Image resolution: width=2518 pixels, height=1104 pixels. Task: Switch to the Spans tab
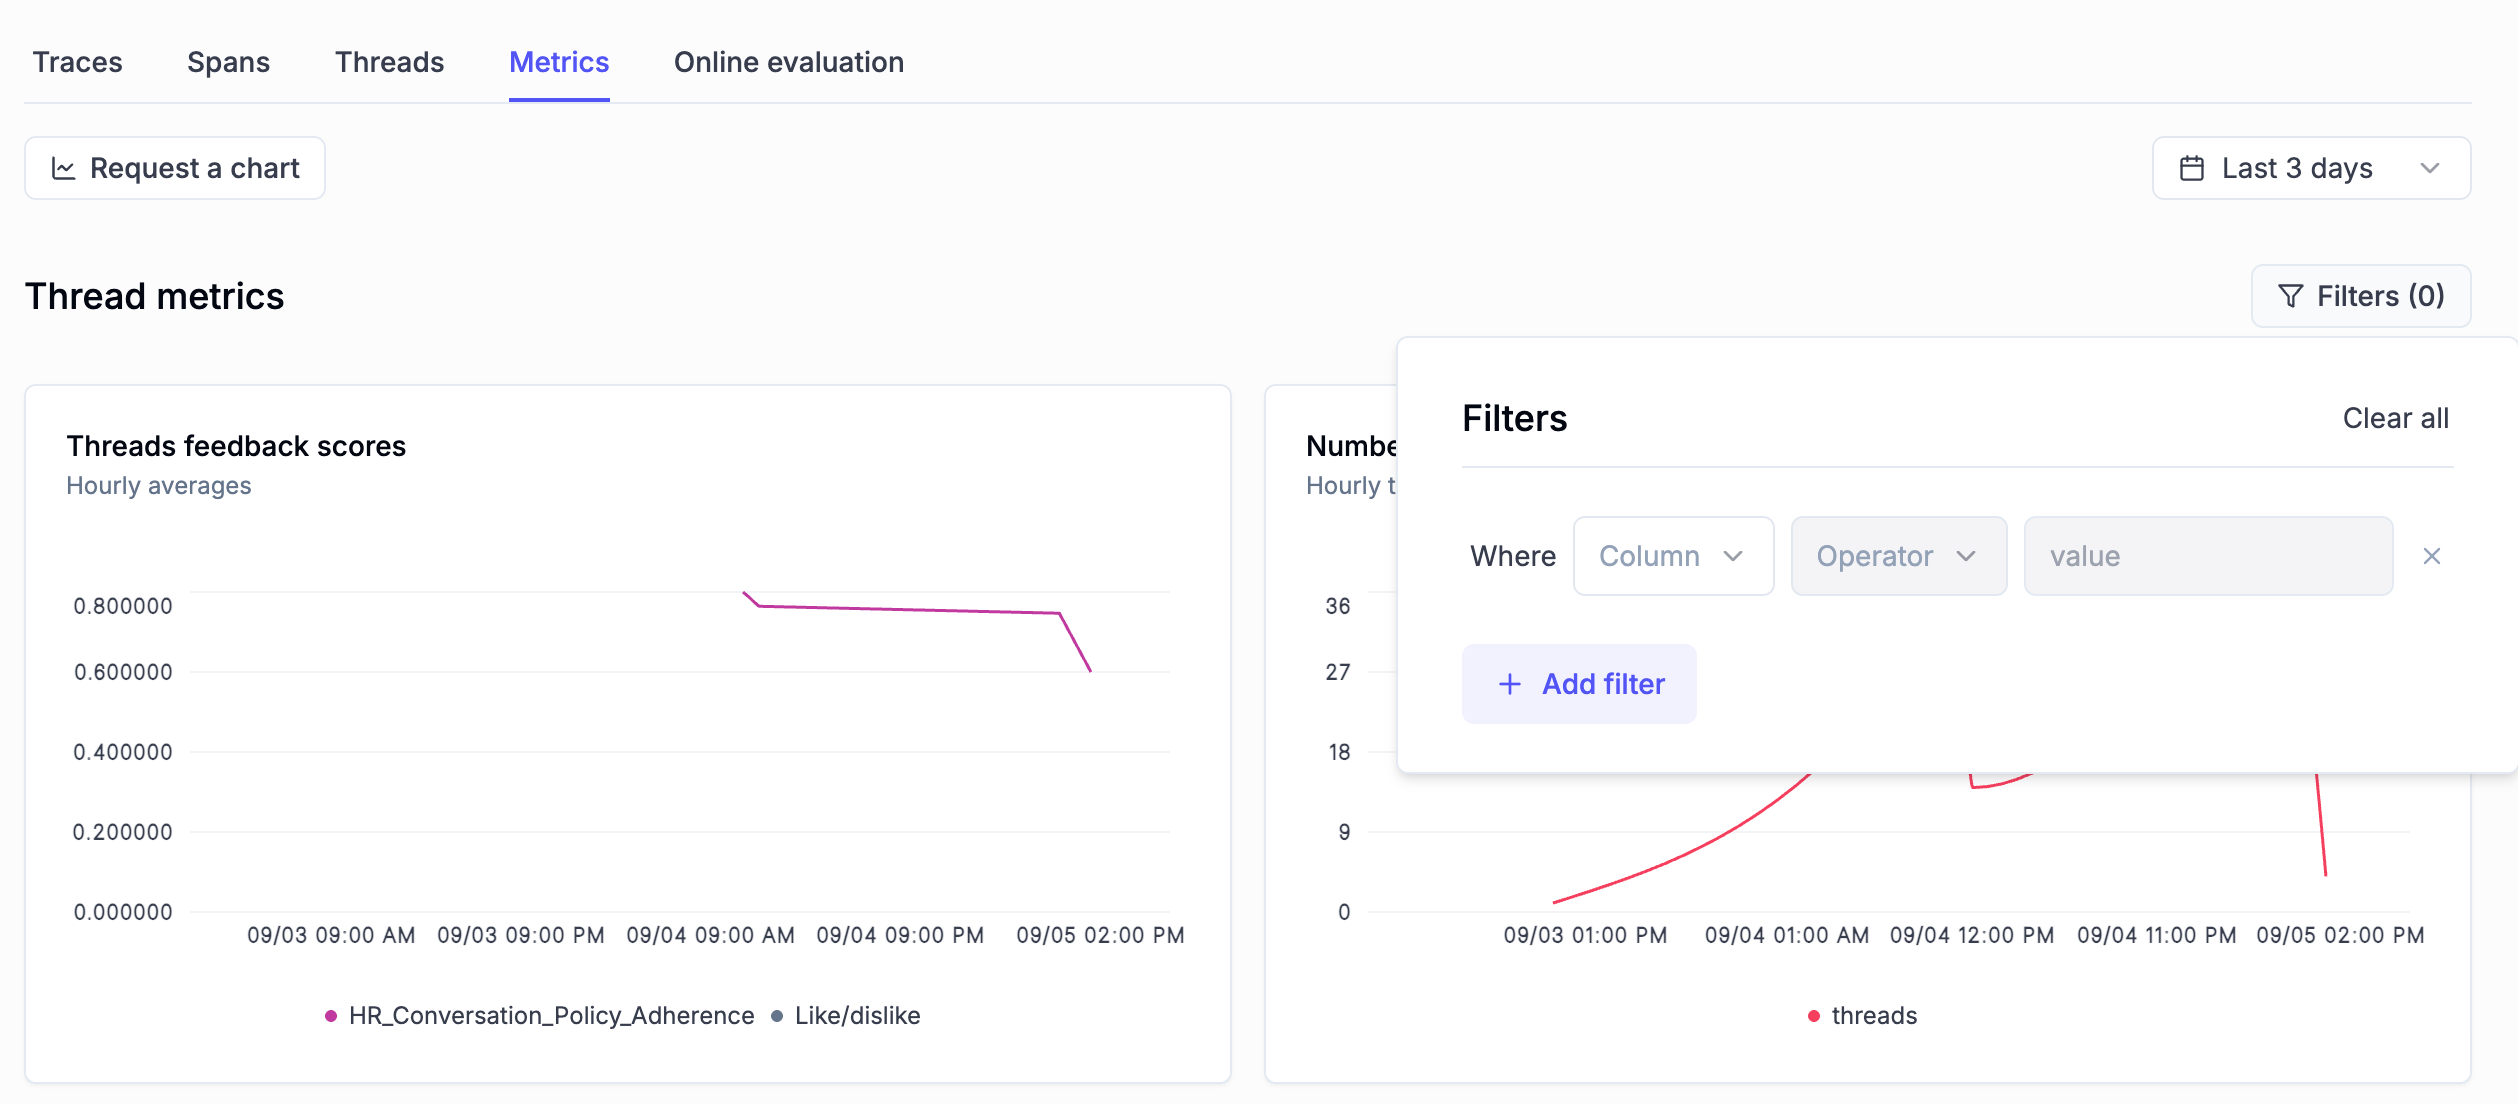click(x=228, y=61)
